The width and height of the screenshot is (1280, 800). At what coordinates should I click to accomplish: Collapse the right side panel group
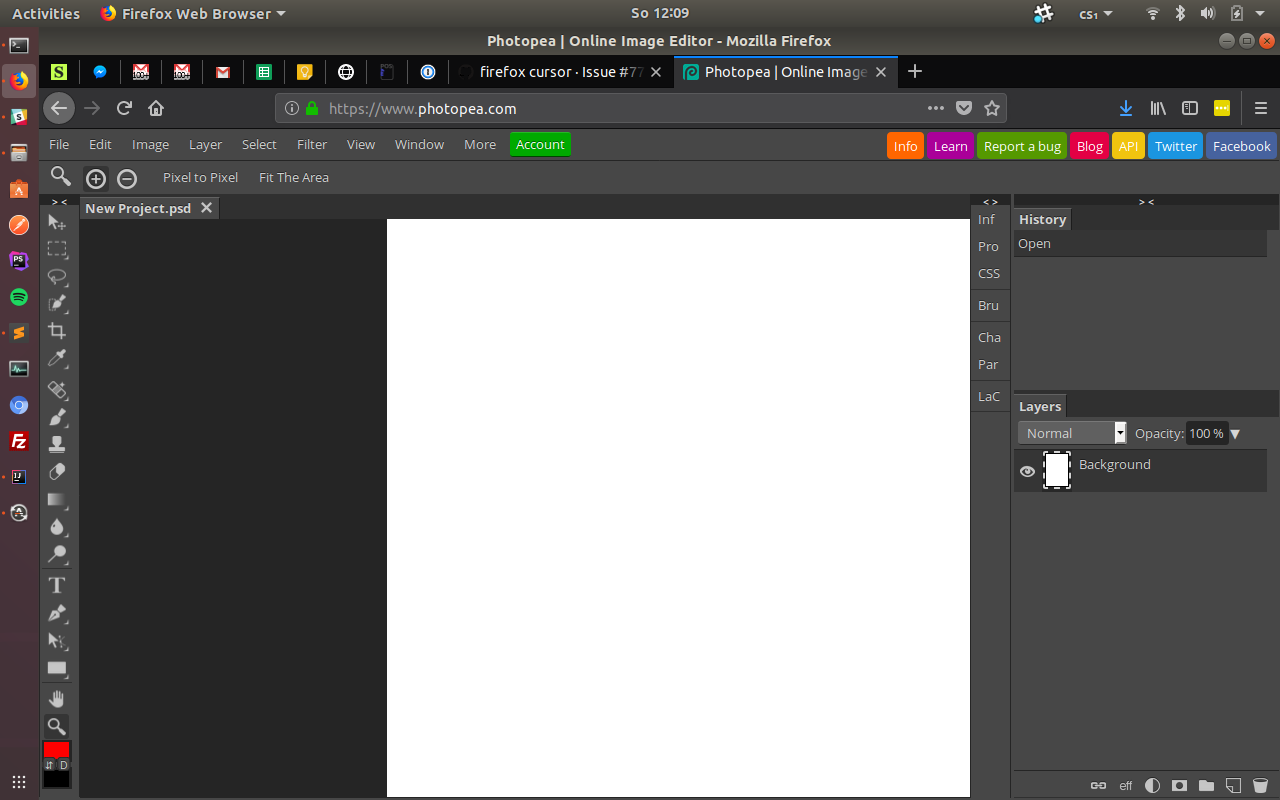tap(1146, 201)
